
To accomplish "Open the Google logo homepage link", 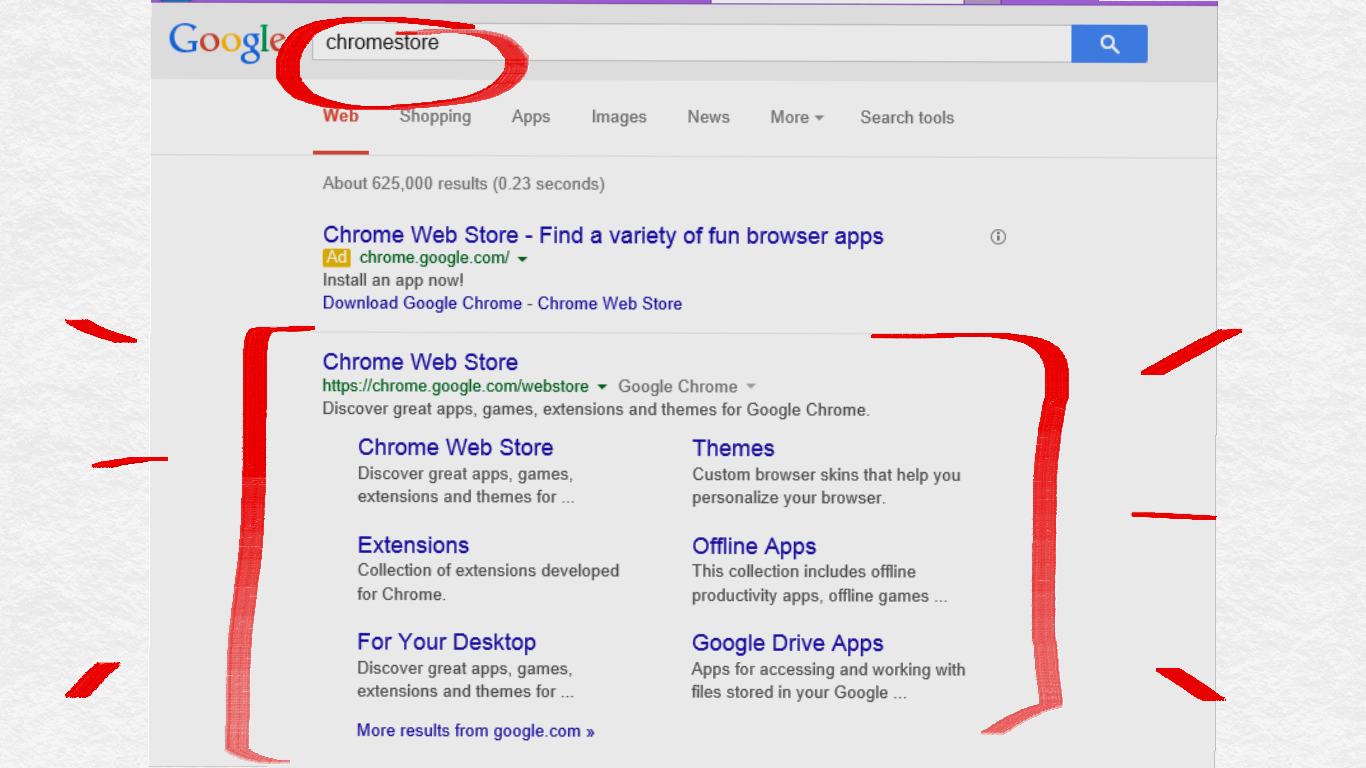I will (x=227, y=43).
